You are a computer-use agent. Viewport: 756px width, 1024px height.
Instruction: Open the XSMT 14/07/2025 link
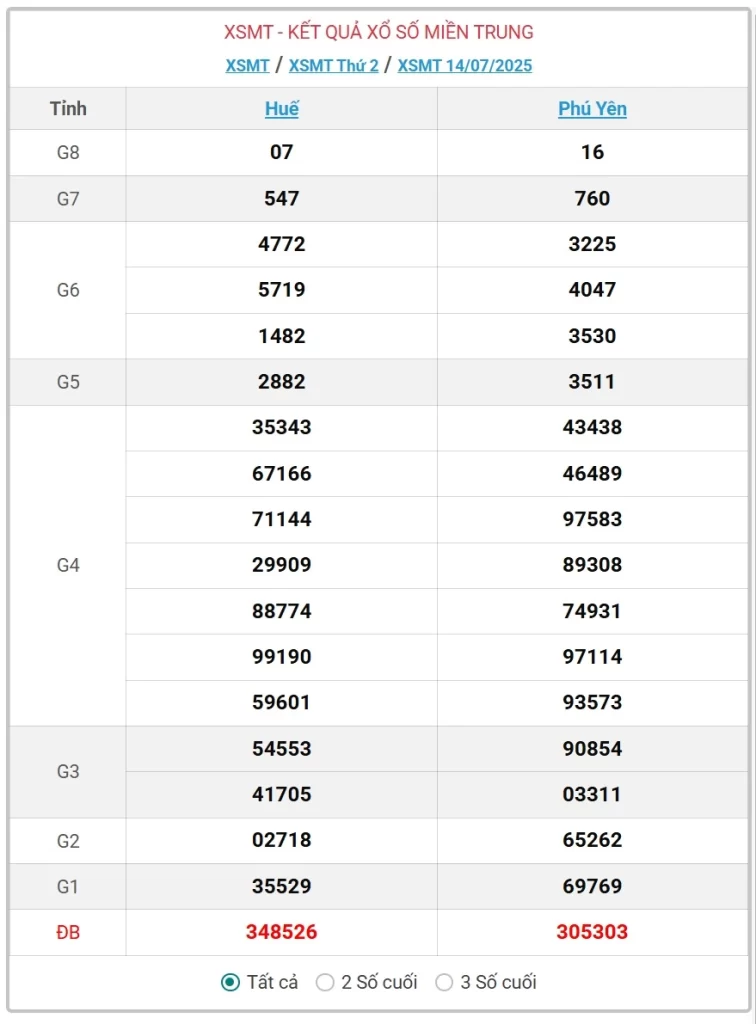(x=465, y=66)
